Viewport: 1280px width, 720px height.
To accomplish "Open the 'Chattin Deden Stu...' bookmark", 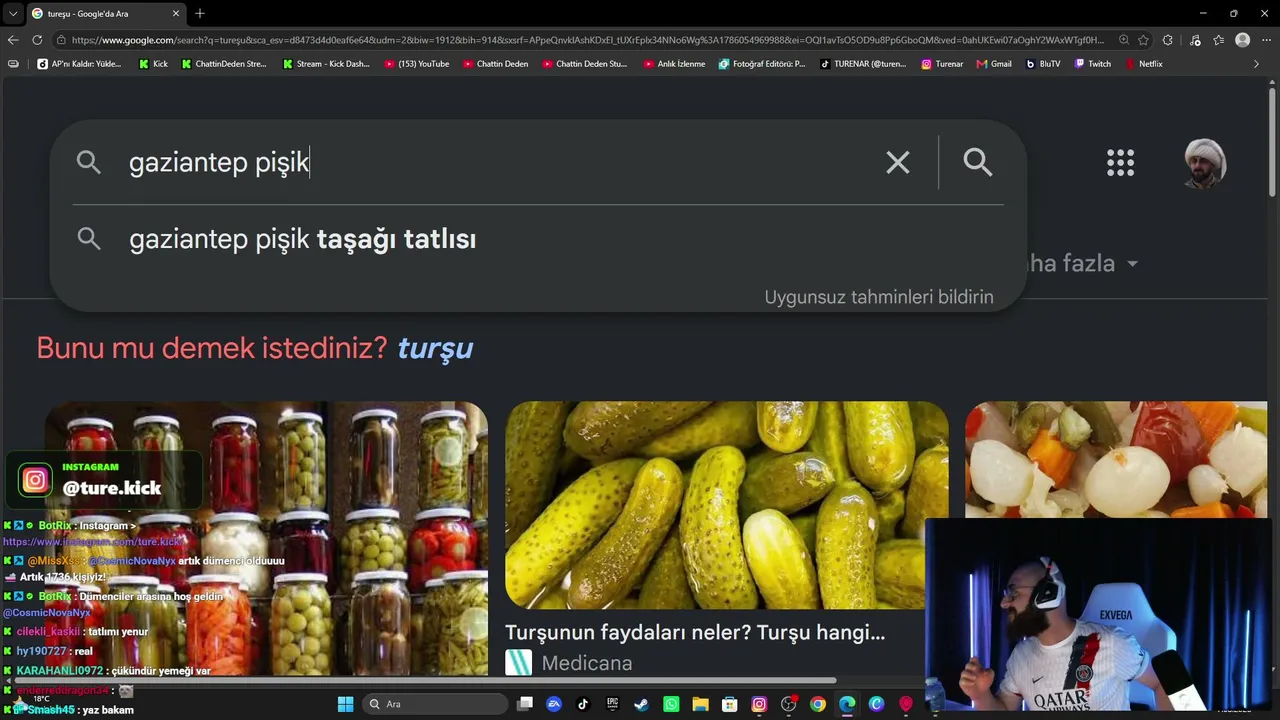I will 585,64.
